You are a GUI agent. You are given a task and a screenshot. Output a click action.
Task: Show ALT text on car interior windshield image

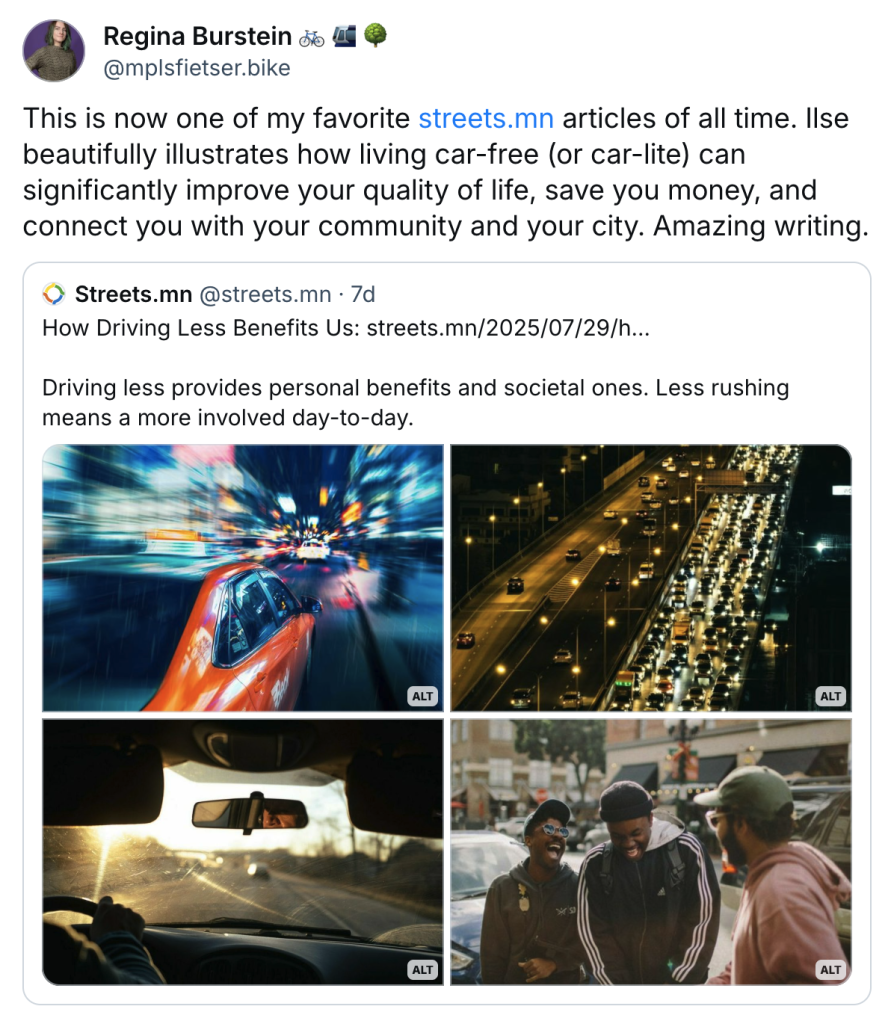pyautogui.click(x=422, y=970)
